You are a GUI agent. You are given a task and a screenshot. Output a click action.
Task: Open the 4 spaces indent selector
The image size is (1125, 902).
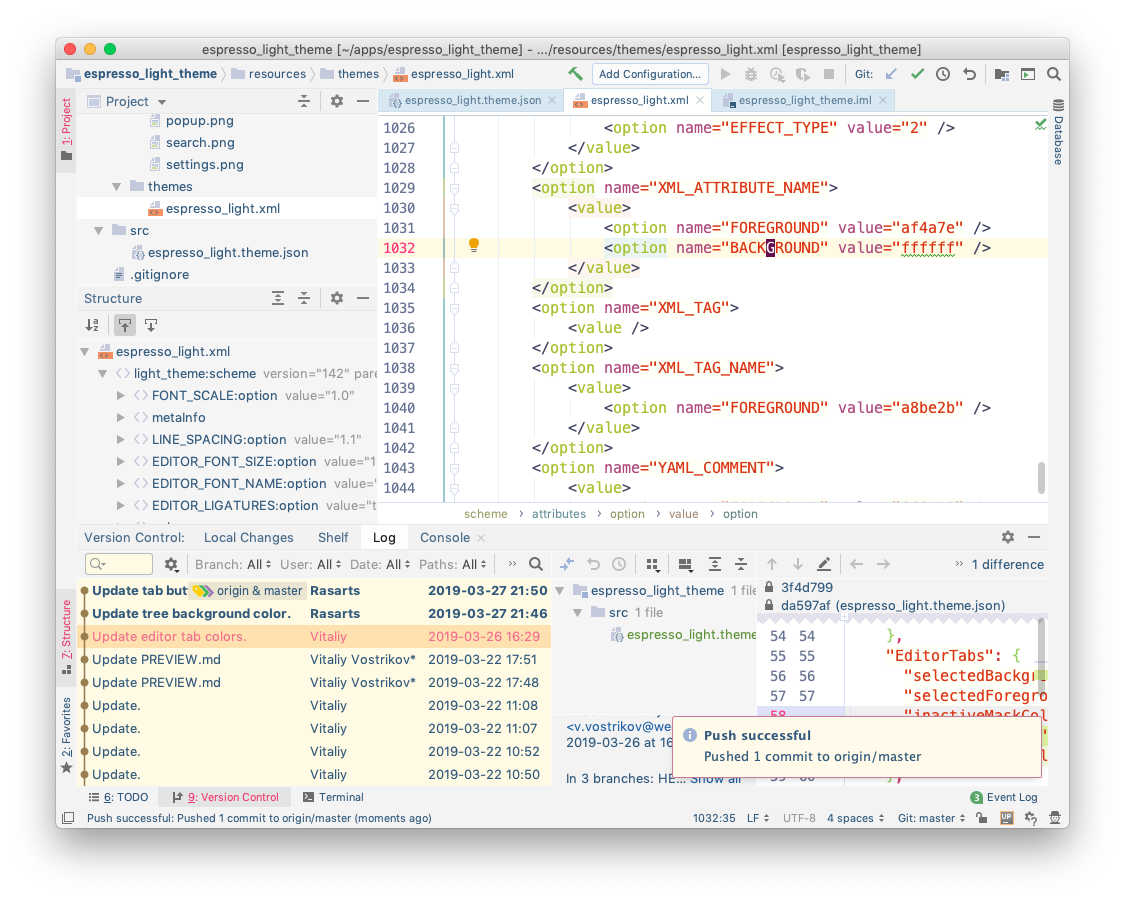click(x=855, y=817)
